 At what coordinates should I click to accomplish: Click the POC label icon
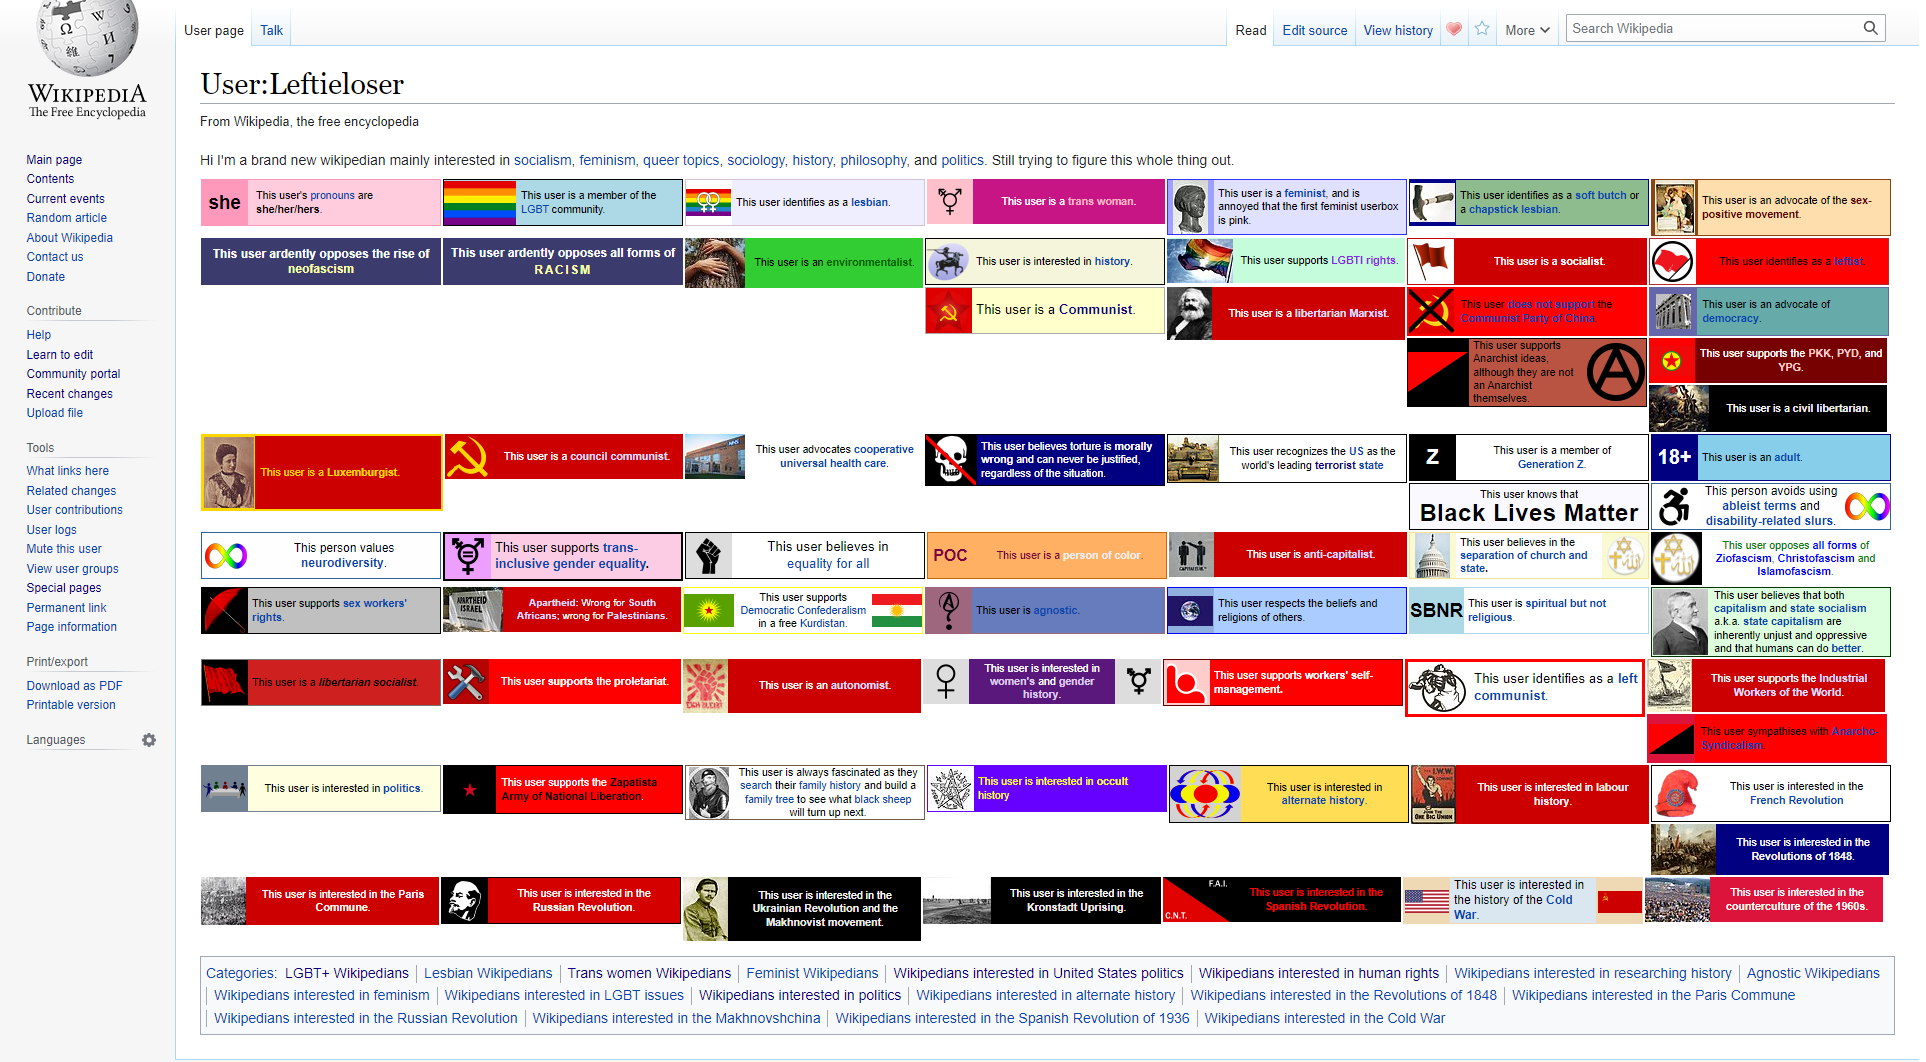pos(950,555)
